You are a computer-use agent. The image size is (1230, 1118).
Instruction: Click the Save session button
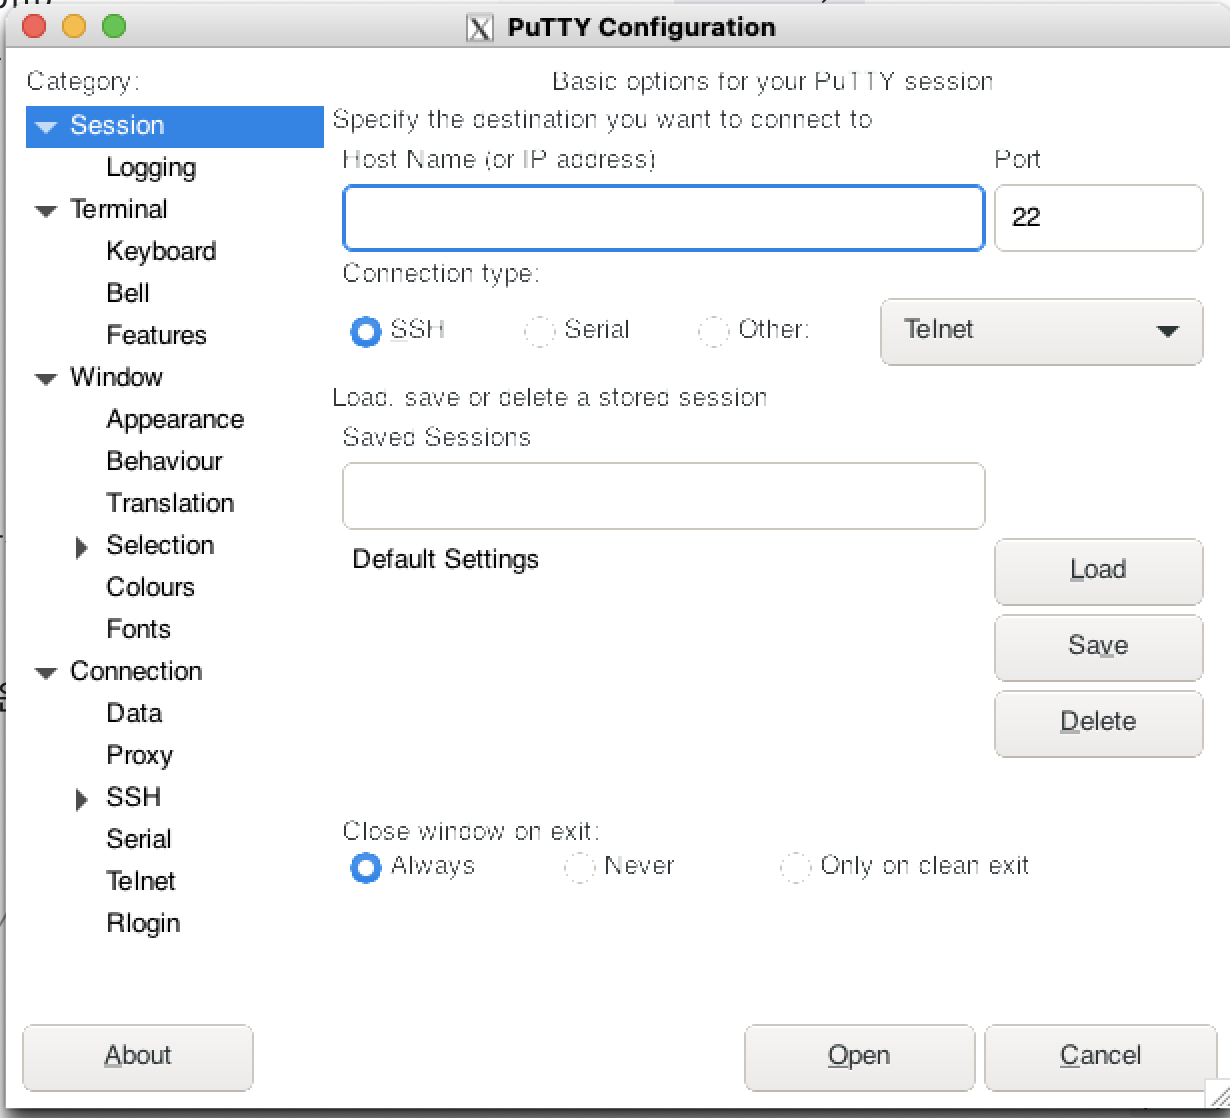tap(1098, 647)
